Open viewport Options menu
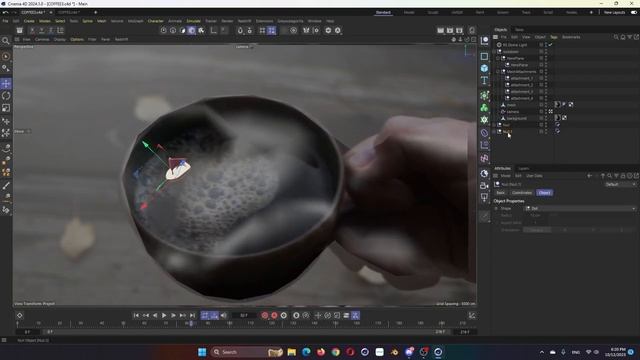Image resolution: width=640 pixels, height=360 pixels. (x=77, y=40)
